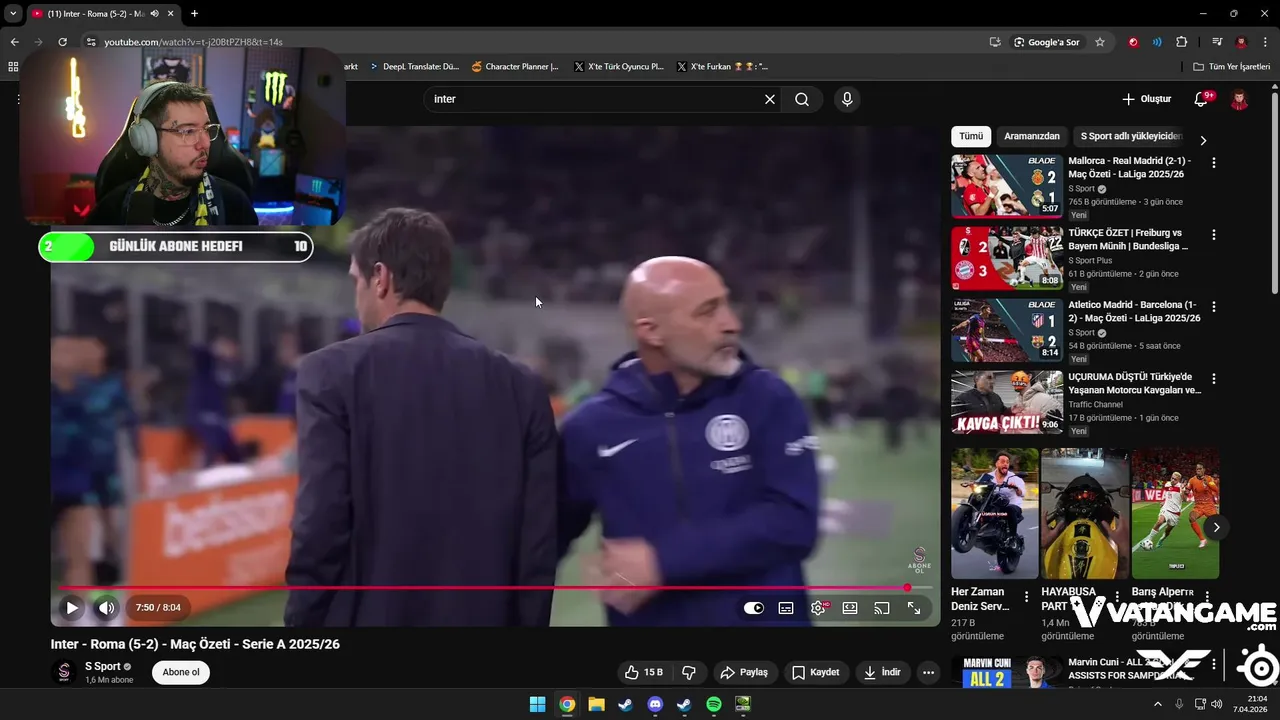
Task: Click the Paylaş share button
Action: click(744, 672)
